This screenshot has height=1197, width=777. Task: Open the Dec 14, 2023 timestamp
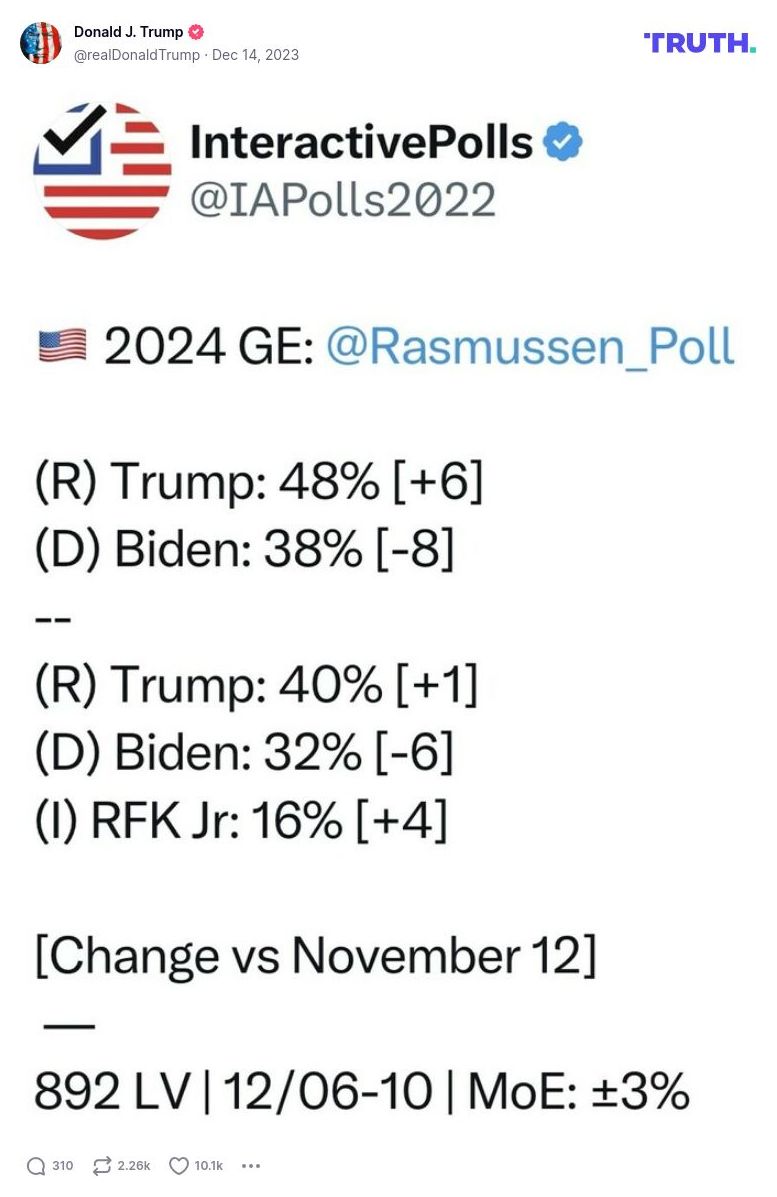[257, 56]
